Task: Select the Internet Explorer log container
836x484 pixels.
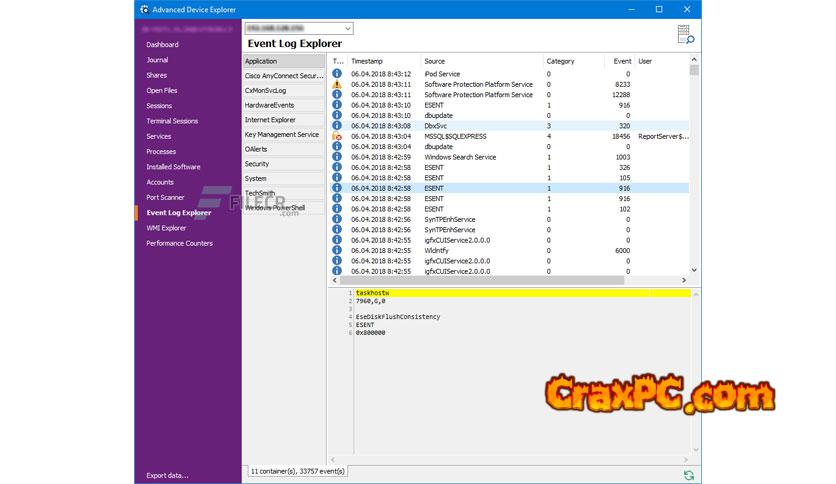Action: click(x=270, y=120)
